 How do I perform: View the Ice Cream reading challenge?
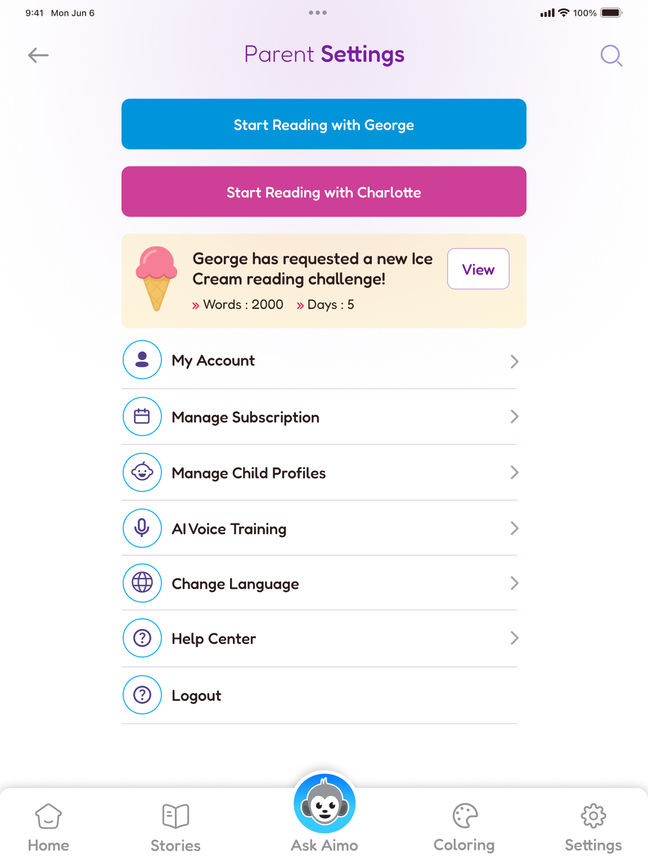478,269
